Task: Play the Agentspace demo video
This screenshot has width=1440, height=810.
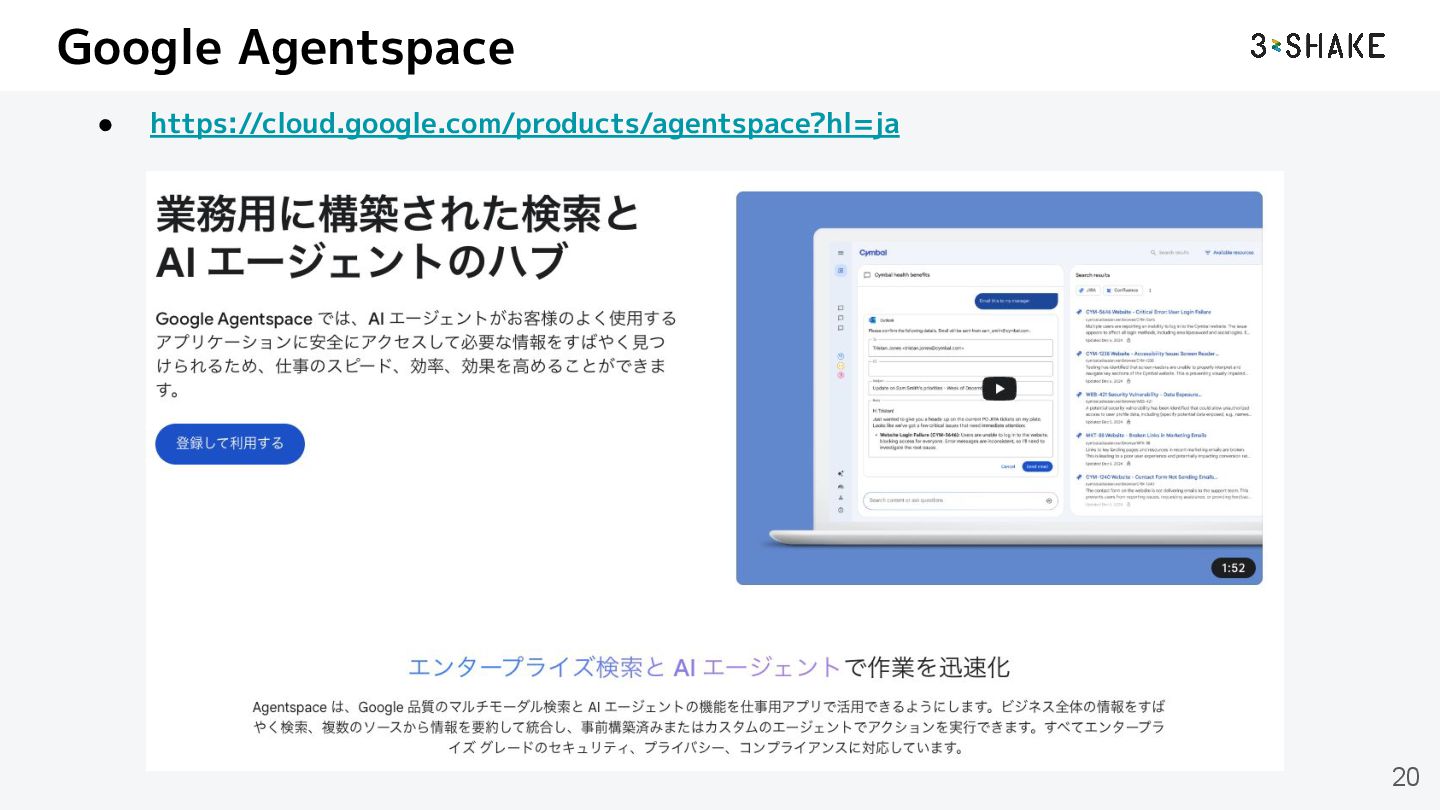Action: pos(999,389)
